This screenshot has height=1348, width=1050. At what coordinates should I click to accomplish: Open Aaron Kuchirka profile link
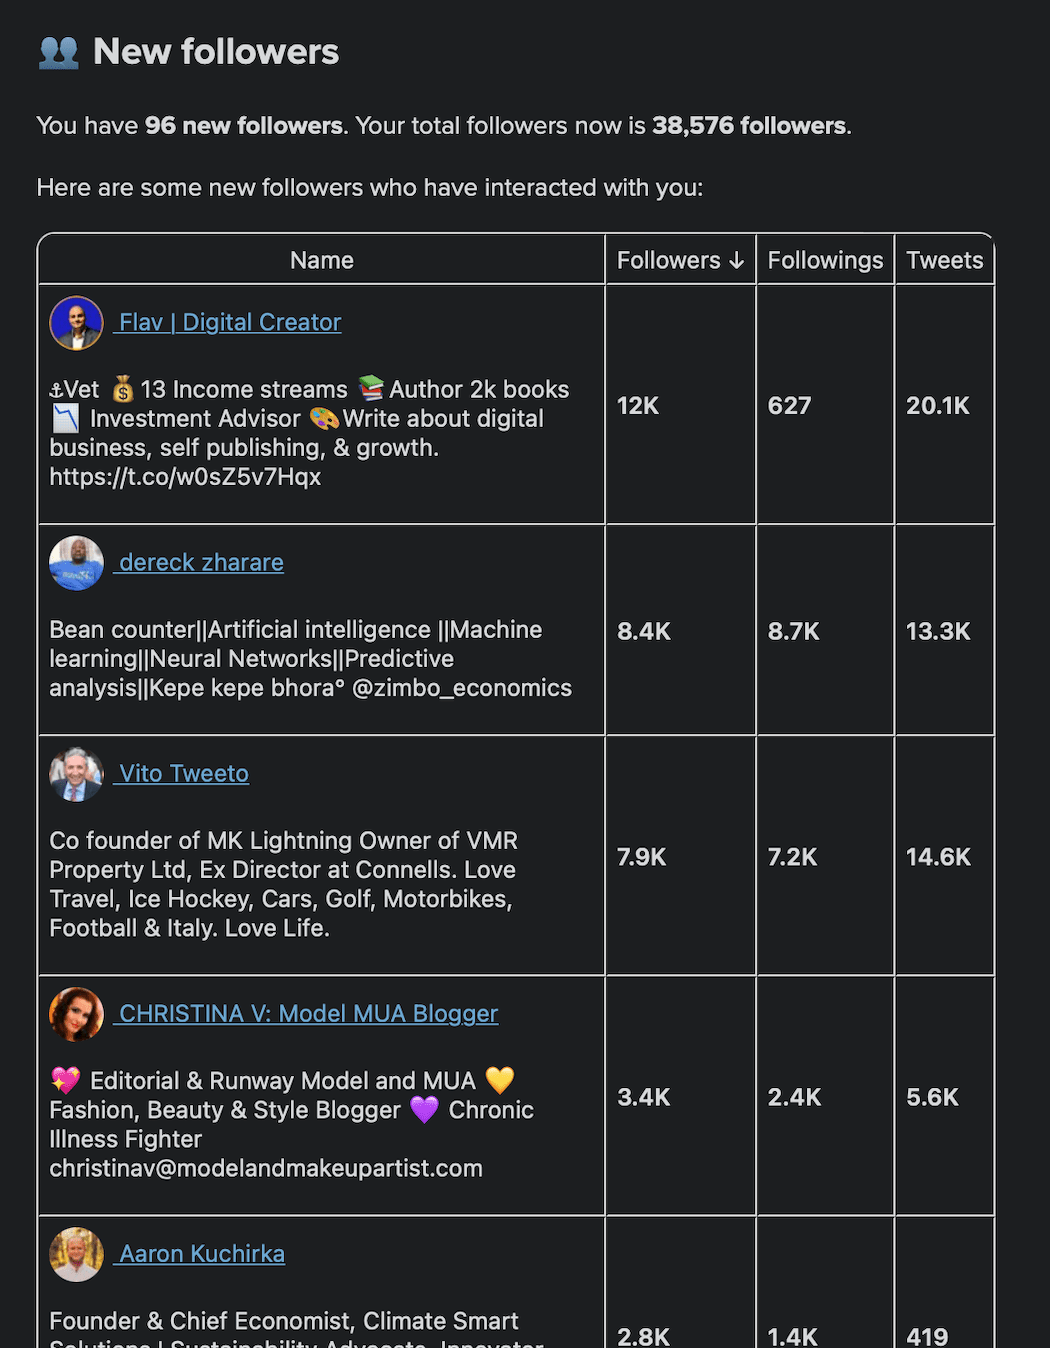click(x=201, y=1253)
